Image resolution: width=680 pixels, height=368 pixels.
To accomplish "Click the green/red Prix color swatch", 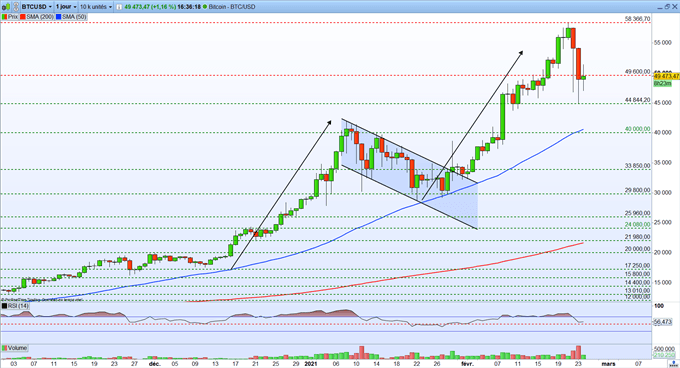I will coord(4,17).
